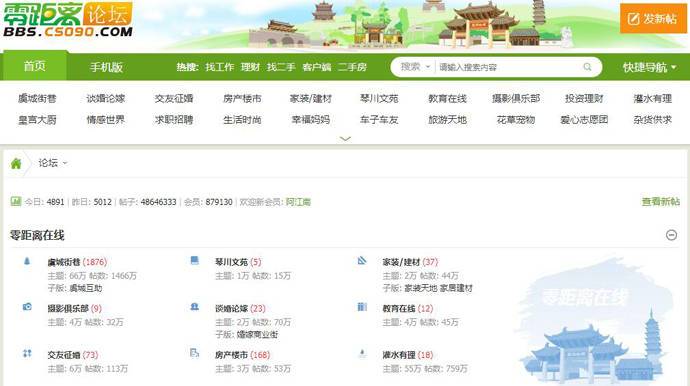Collapse the 零距离在线 section with minus button
Screen dimensions: 690x386
[x=671, y=235]
